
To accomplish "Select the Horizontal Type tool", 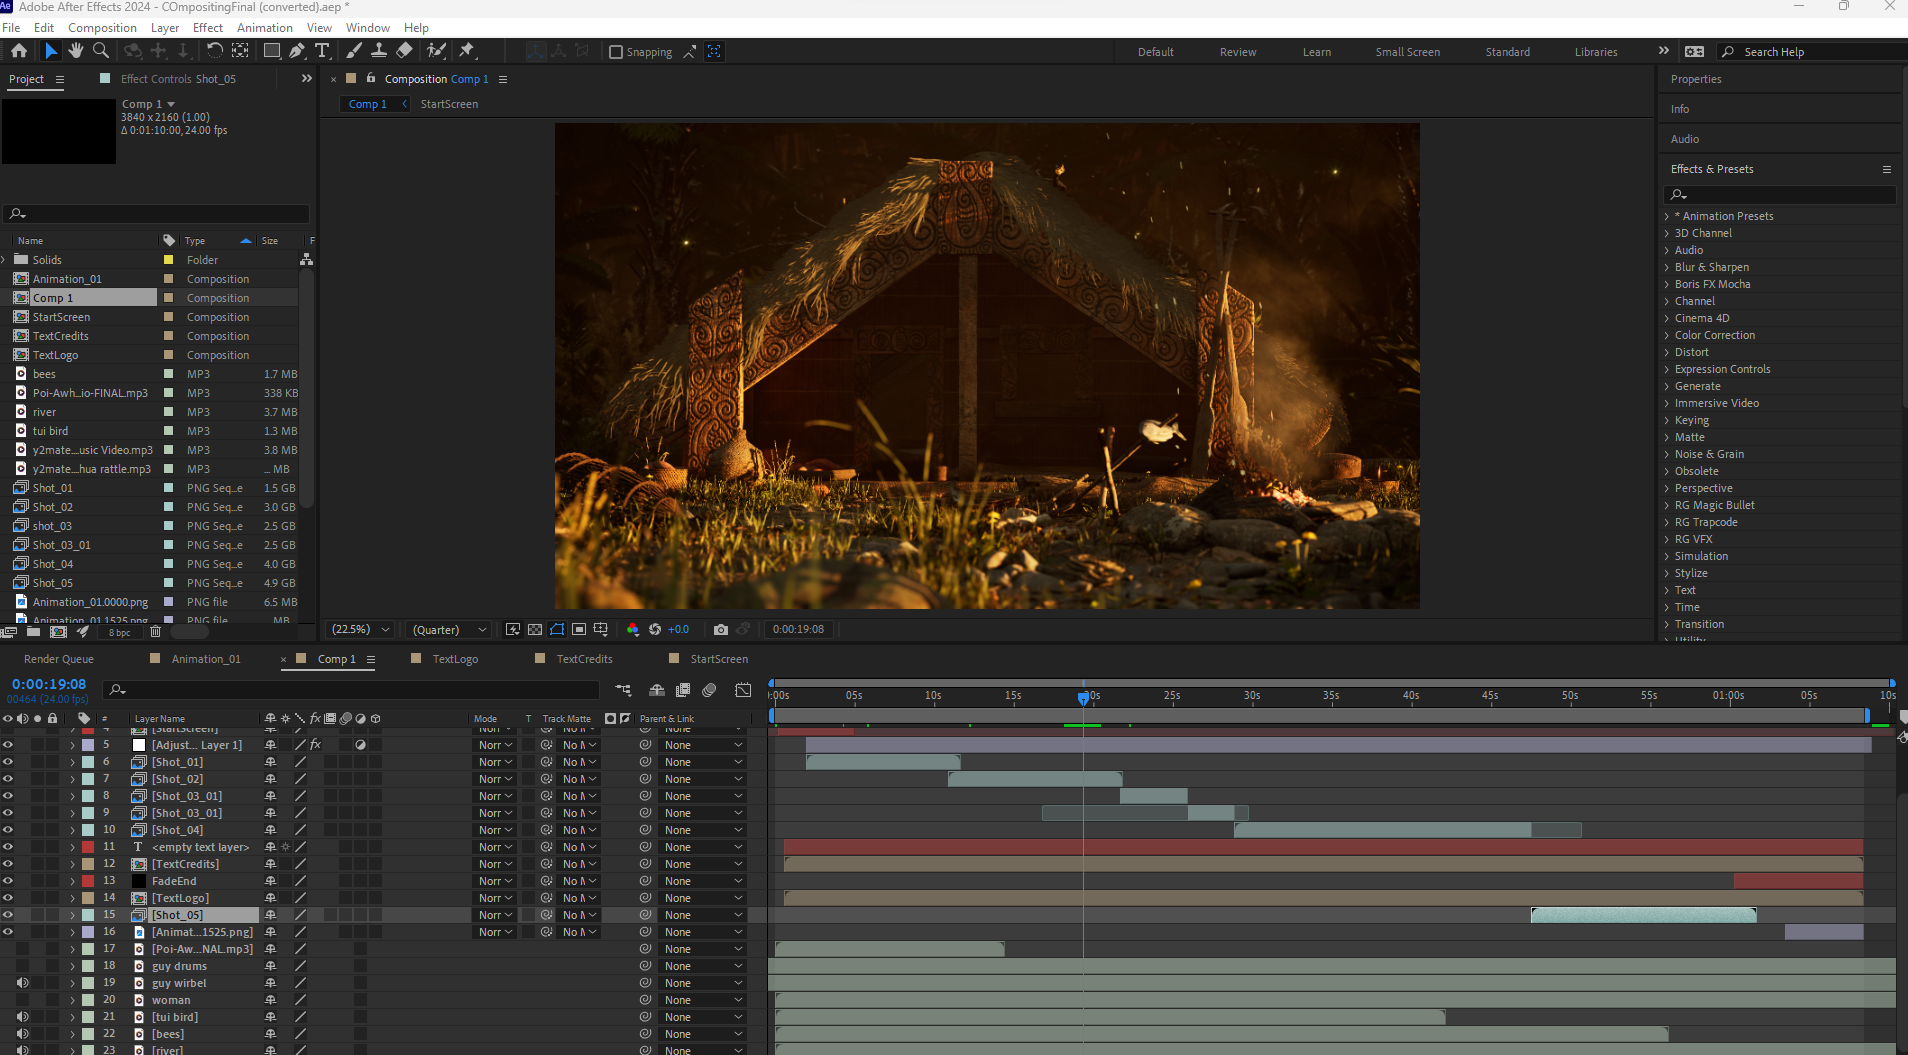I will click(x=322, y=51).
